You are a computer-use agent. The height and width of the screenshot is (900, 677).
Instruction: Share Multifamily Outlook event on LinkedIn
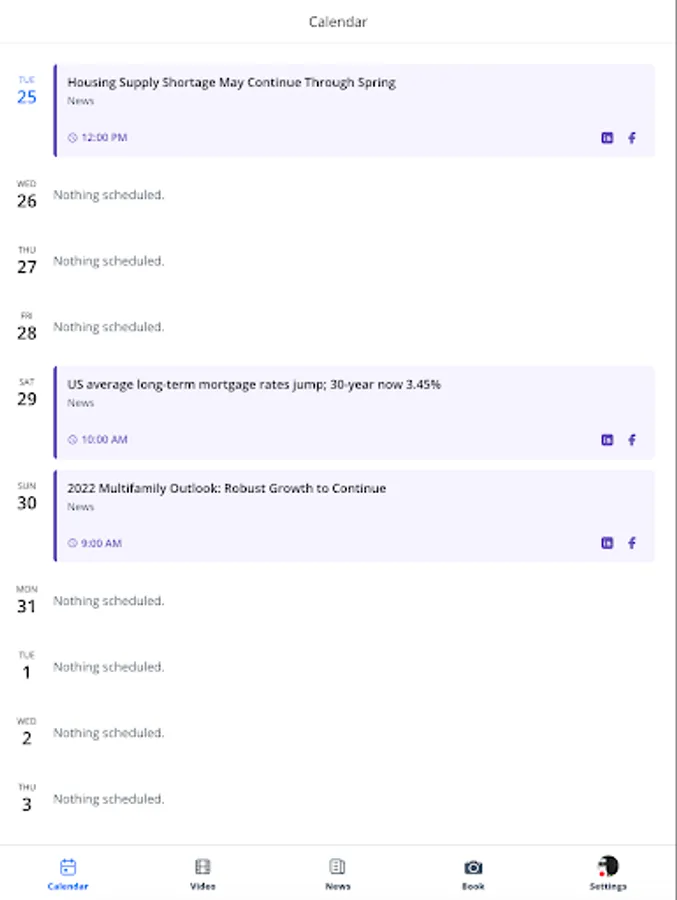point(607,543)
